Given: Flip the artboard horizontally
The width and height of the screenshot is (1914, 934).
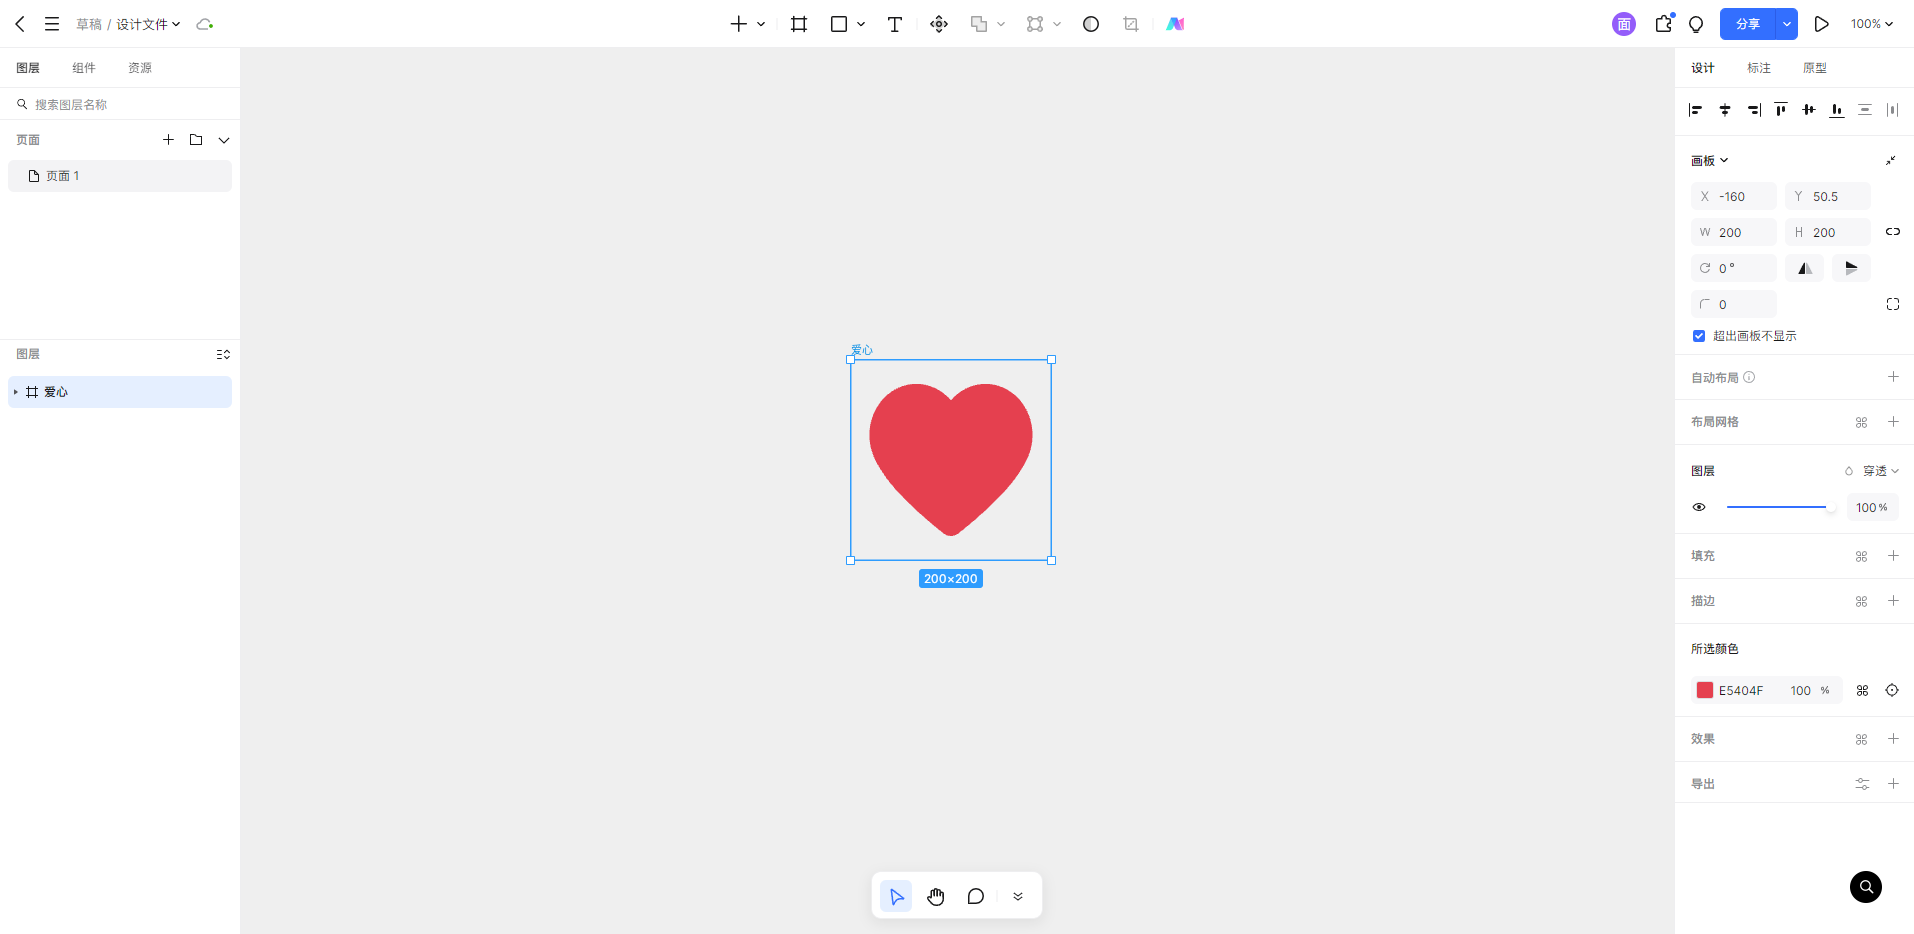Looking at the screenshot, I should coord(1805,268).
